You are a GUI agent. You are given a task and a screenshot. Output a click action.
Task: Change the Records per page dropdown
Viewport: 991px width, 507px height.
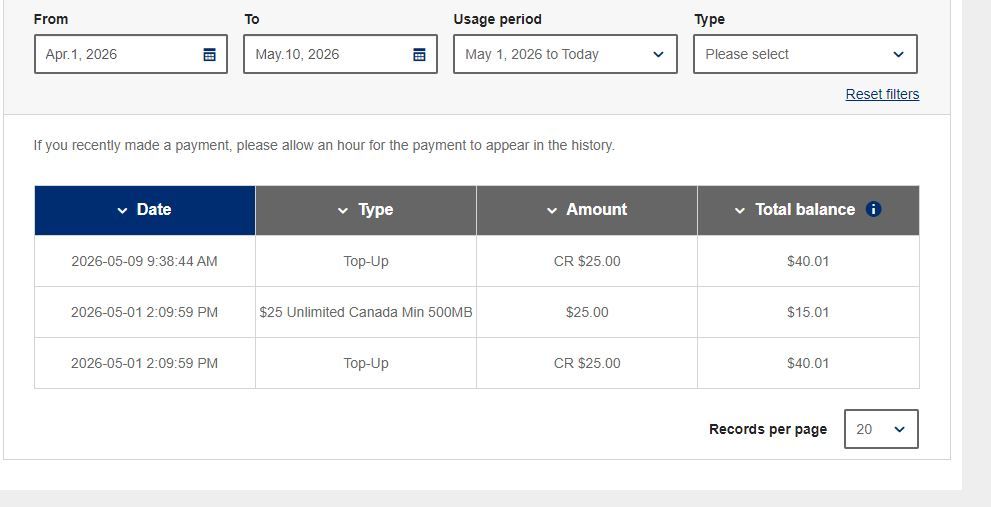[x=881, y=429]
